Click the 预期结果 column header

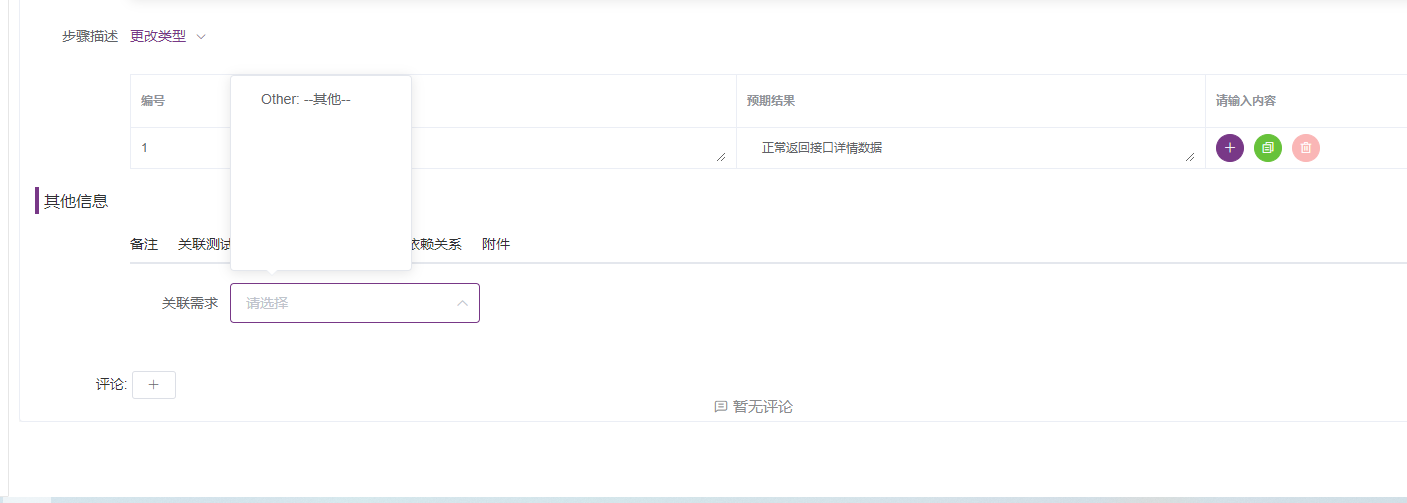pos(771,101)
